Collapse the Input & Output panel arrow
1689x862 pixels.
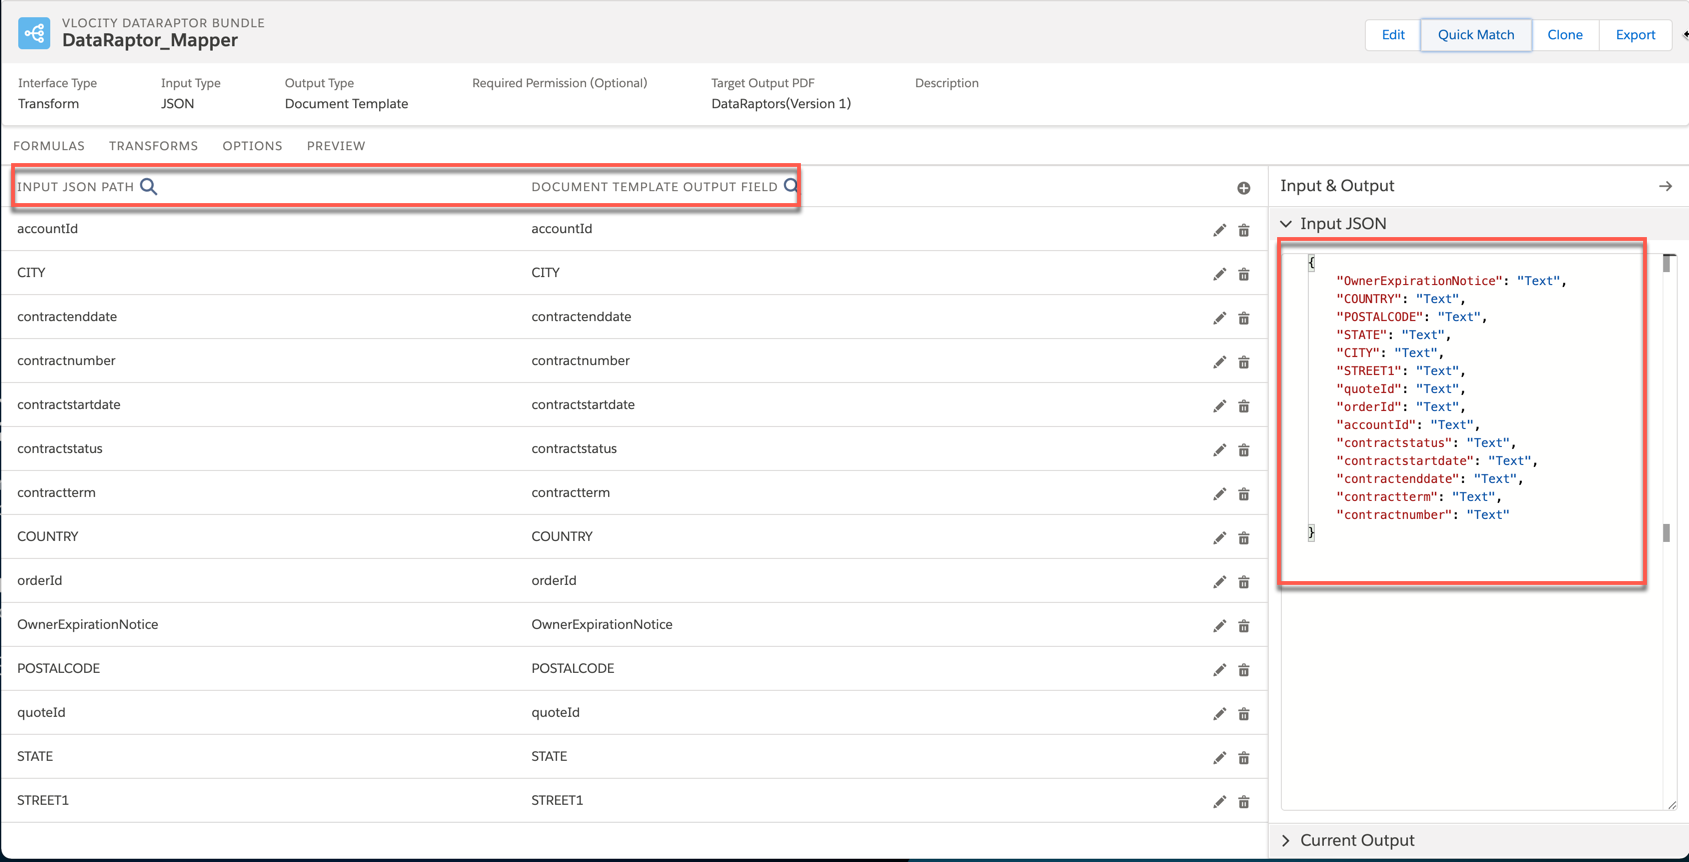tap(1665, 186)
